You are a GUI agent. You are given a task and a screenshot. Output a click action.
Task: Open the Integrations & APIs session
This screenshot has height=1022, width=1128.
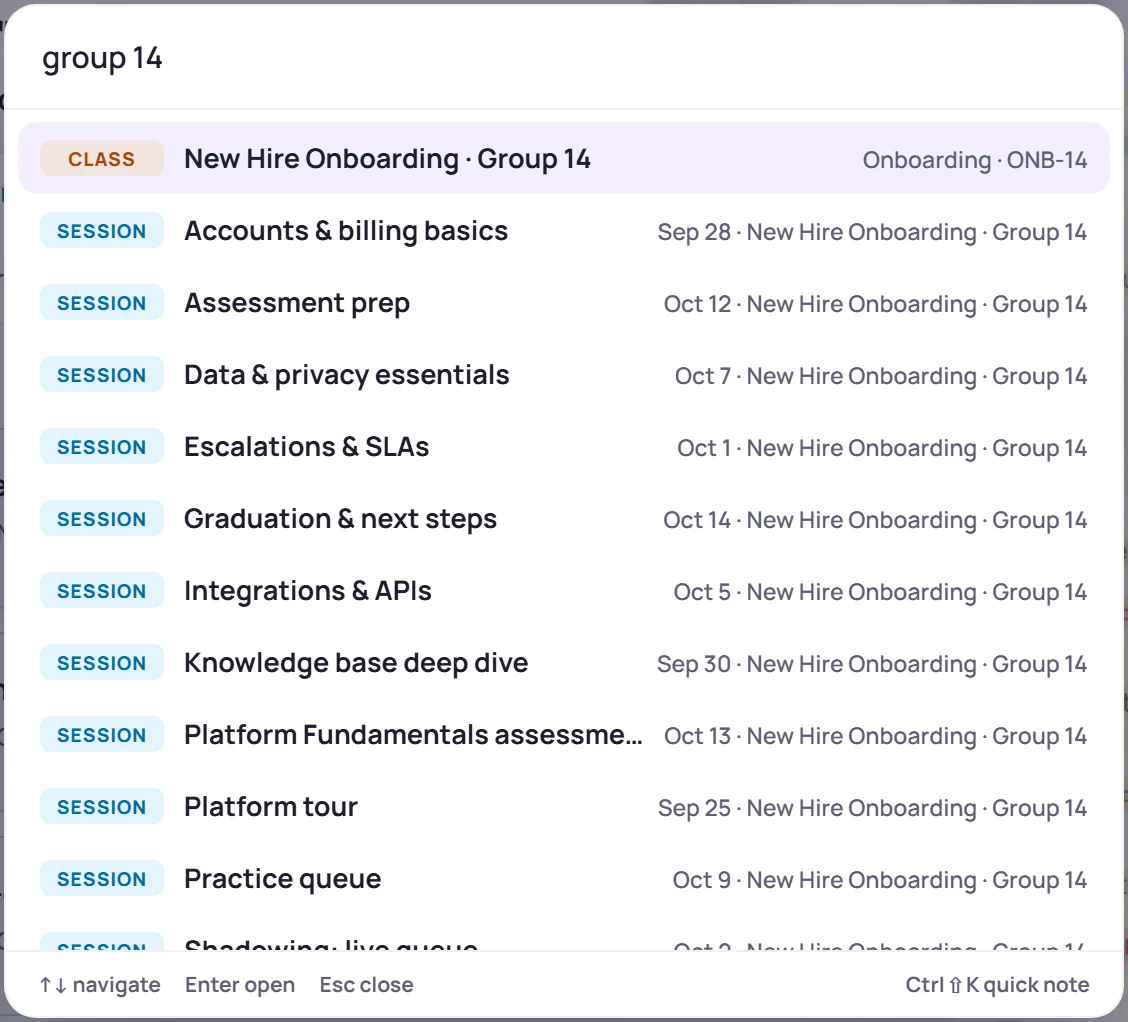563,590
